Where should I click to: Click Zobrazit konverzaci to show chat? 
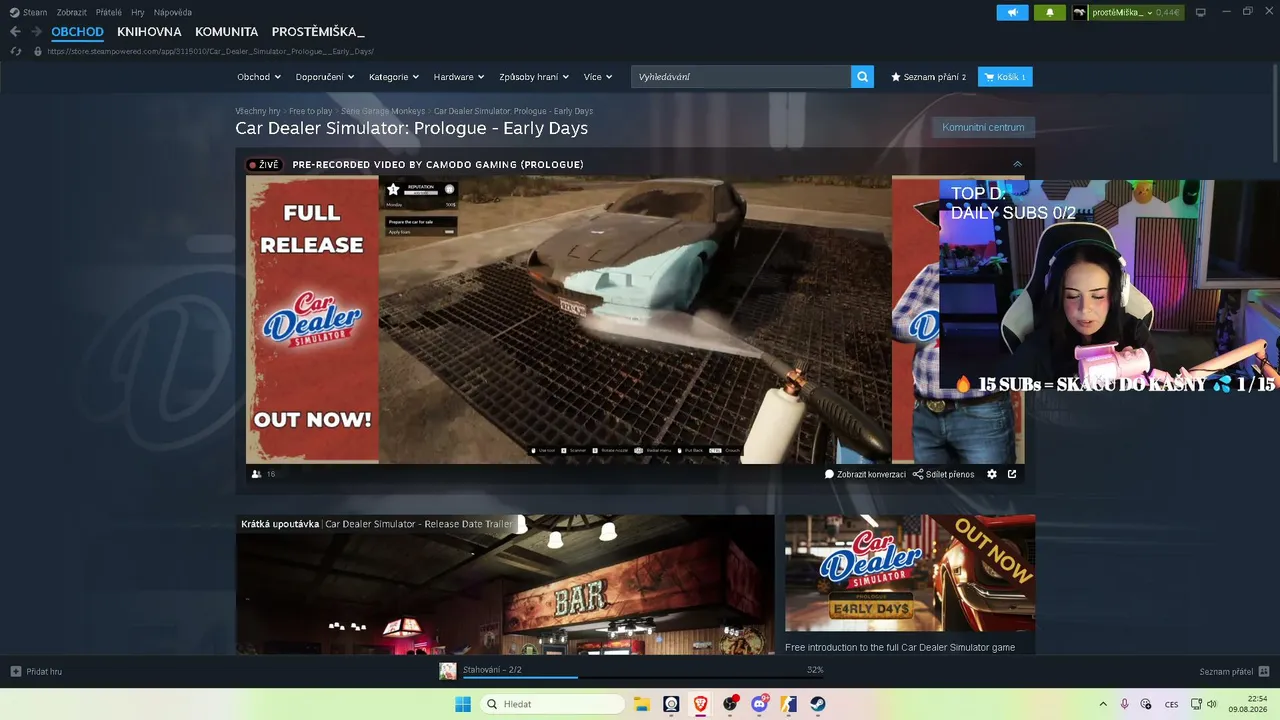[865, 474]
